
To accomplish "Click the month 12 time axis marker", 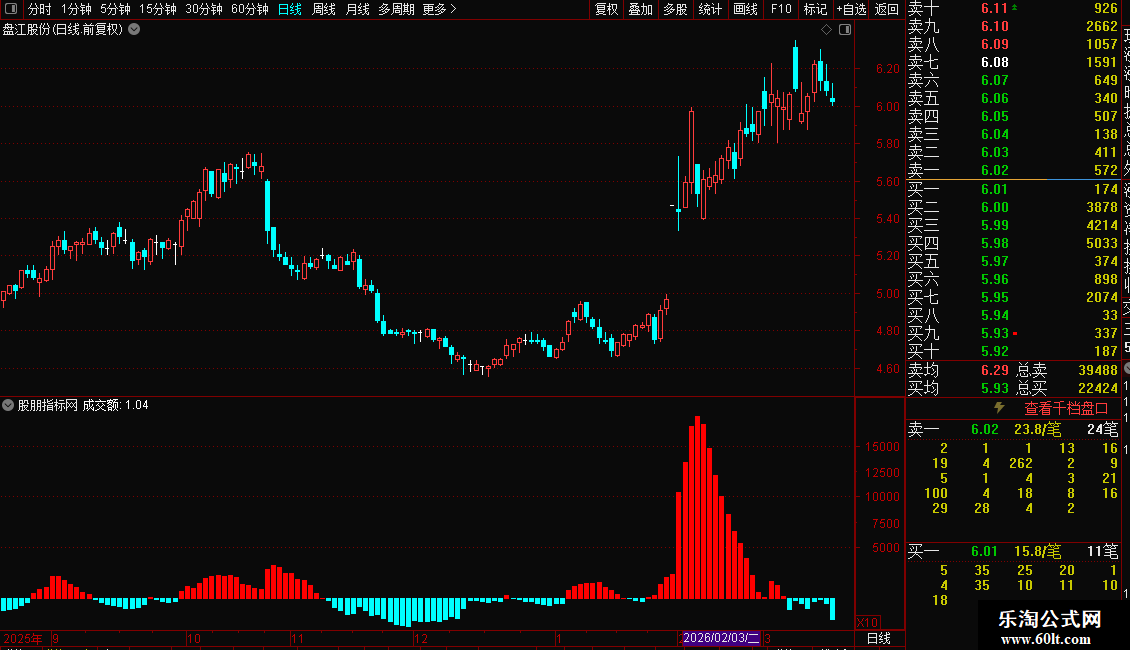I will [421, 638].
